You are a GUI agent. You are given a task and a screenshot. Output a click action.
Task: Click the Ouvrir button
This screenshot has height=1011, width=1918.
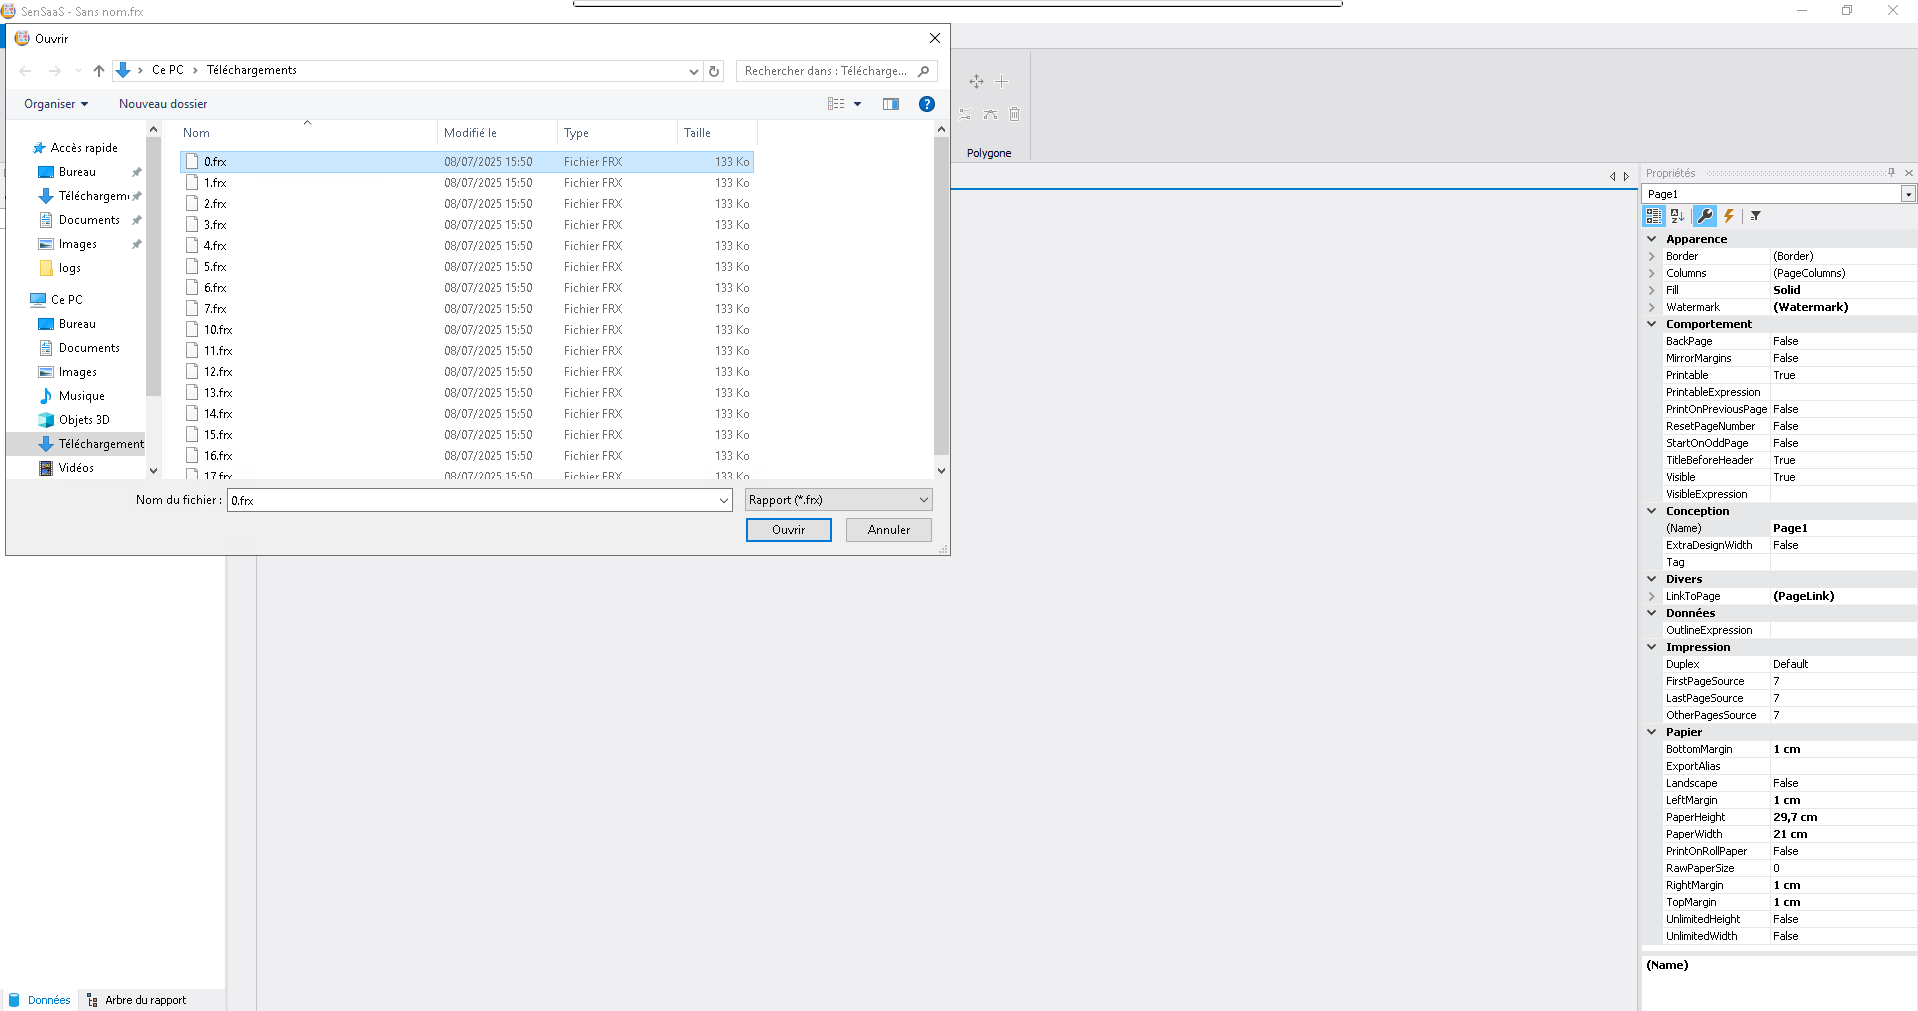(x=788, y=530)
